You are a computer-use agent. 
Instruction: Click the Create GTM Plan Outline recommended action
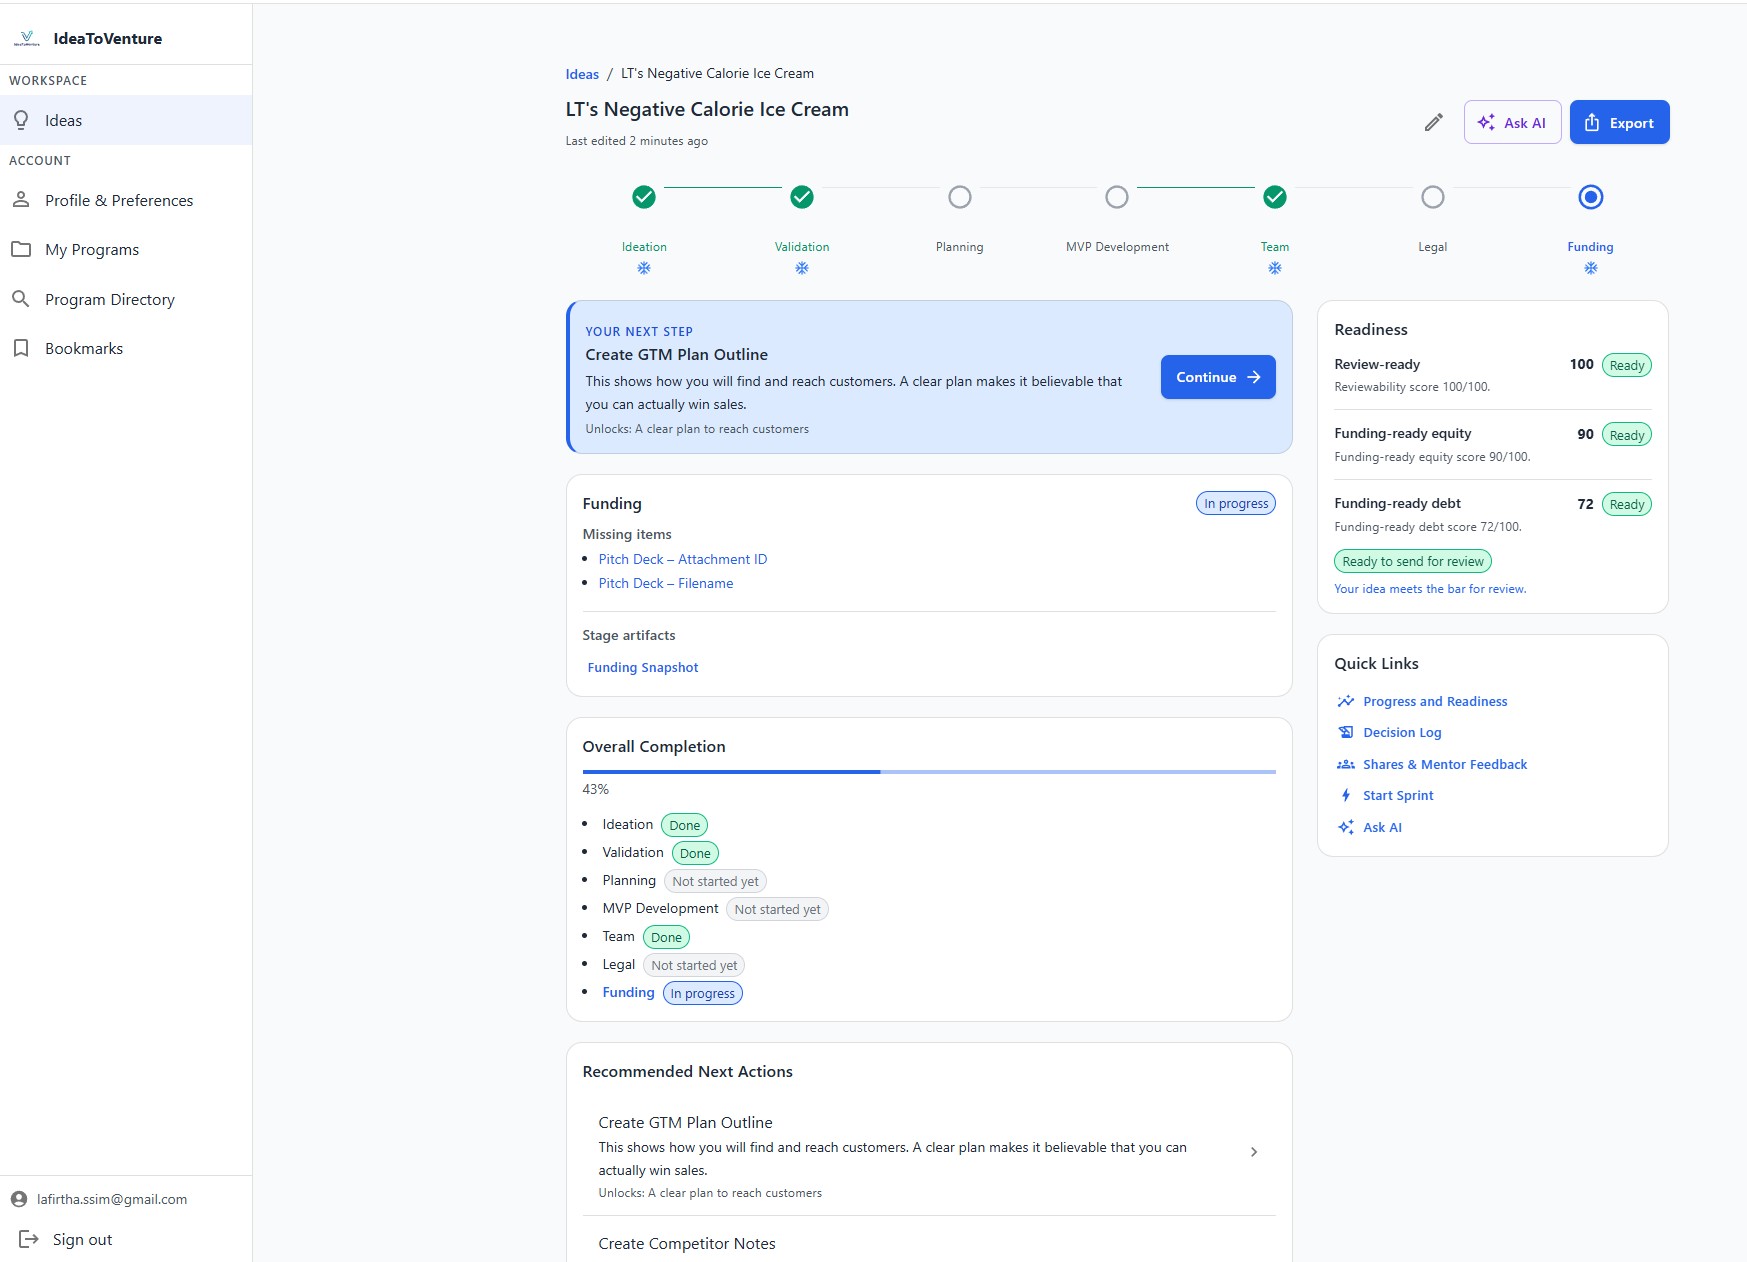pyautogui.click(x=929, y=1155)
